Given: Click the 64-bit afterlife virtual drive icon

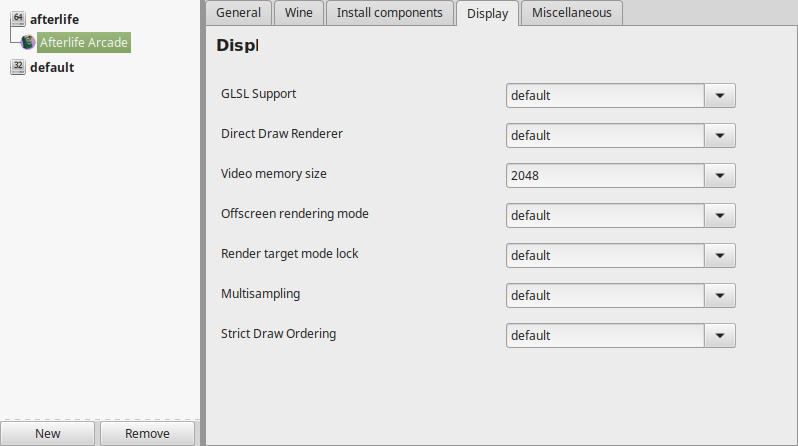Looking at the screenshot, I should (x=18, y=19).
